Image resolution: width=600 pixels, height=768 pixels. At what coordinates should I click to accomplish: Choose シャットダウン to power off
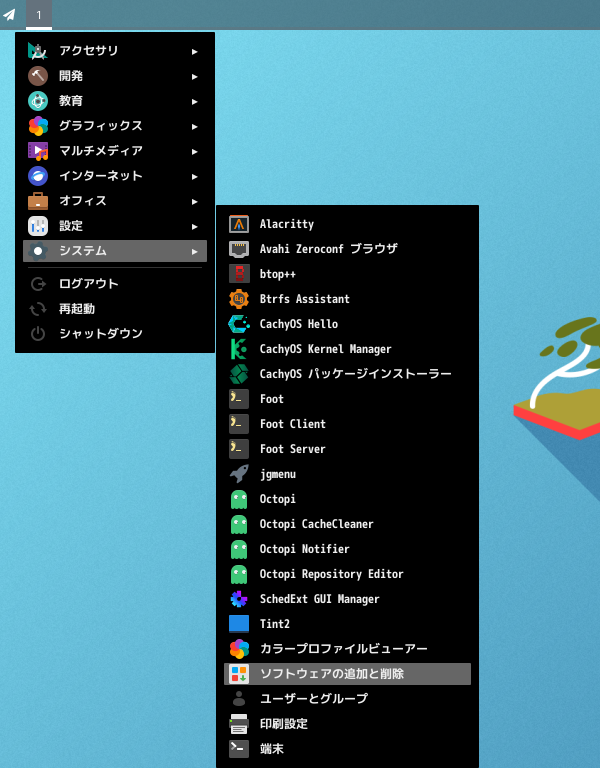[x=115, y=334]
